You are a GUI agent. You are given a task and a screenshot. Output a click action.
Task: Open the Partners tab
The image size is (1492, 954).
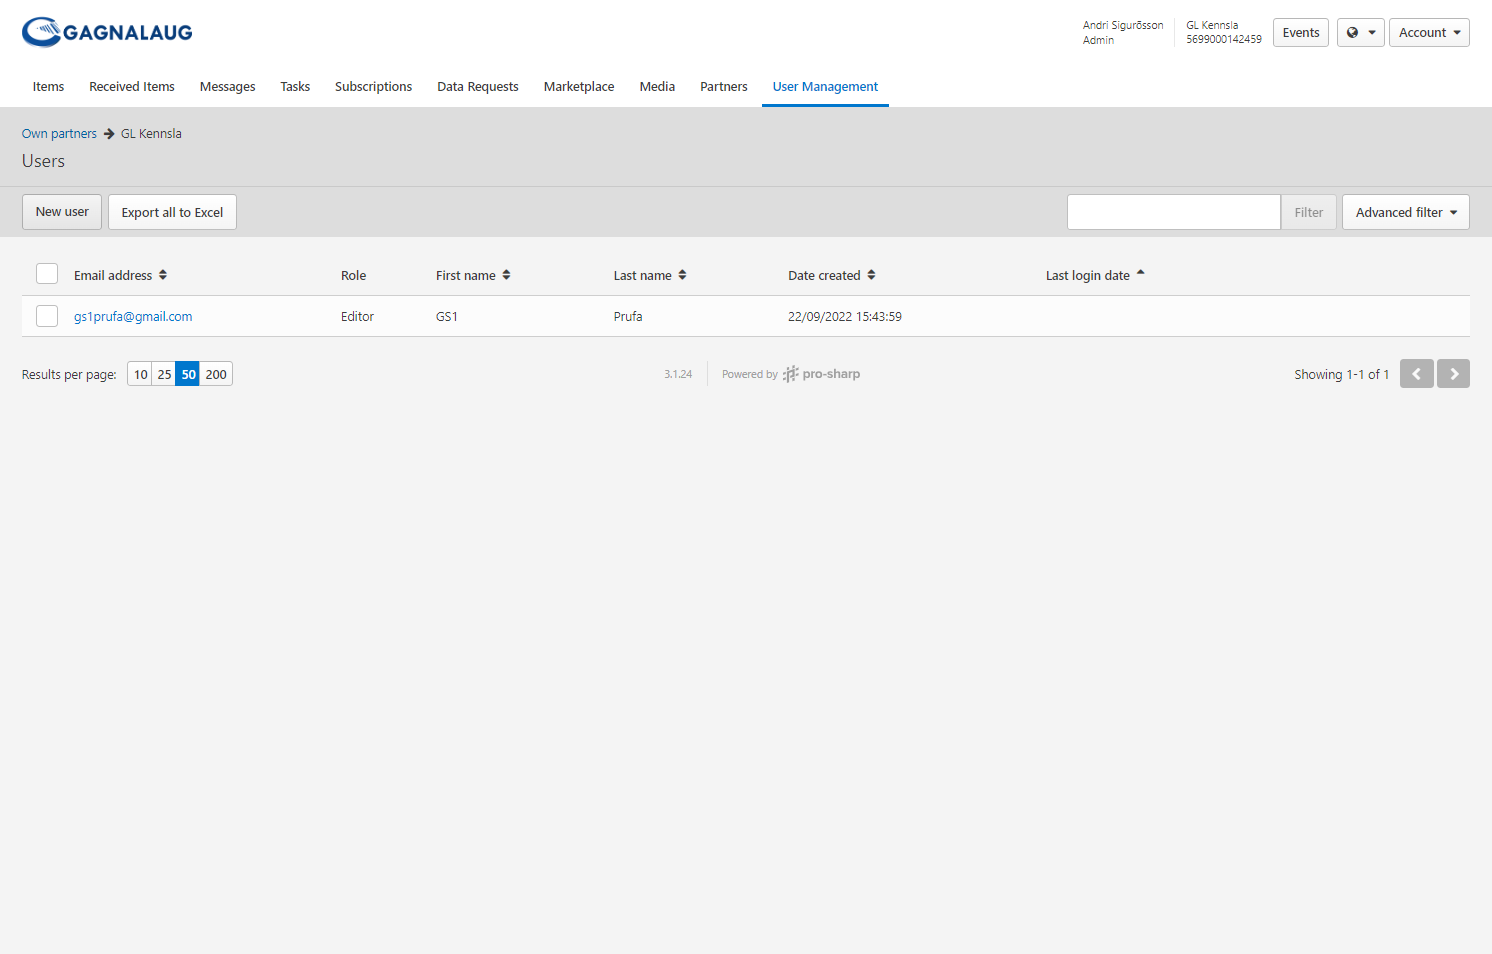click(x=723, y=86)
